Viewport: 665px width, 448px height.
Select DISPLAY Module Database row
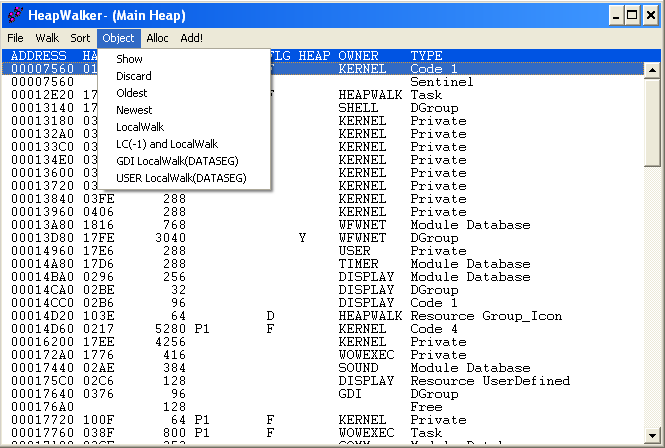(x=323, y=277)
